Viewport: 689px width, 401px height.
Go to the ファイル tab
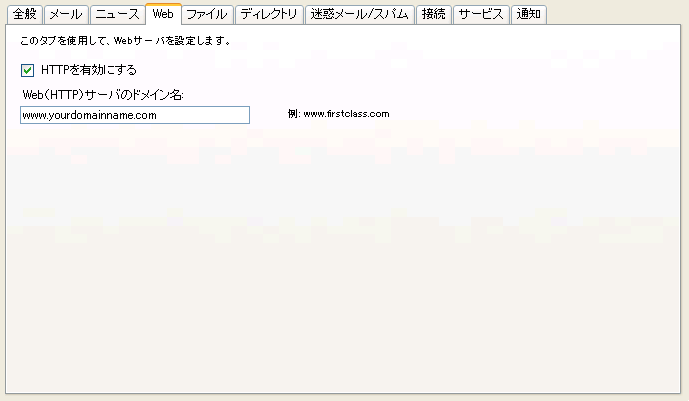pyautogui.click(x=207, y=14)
